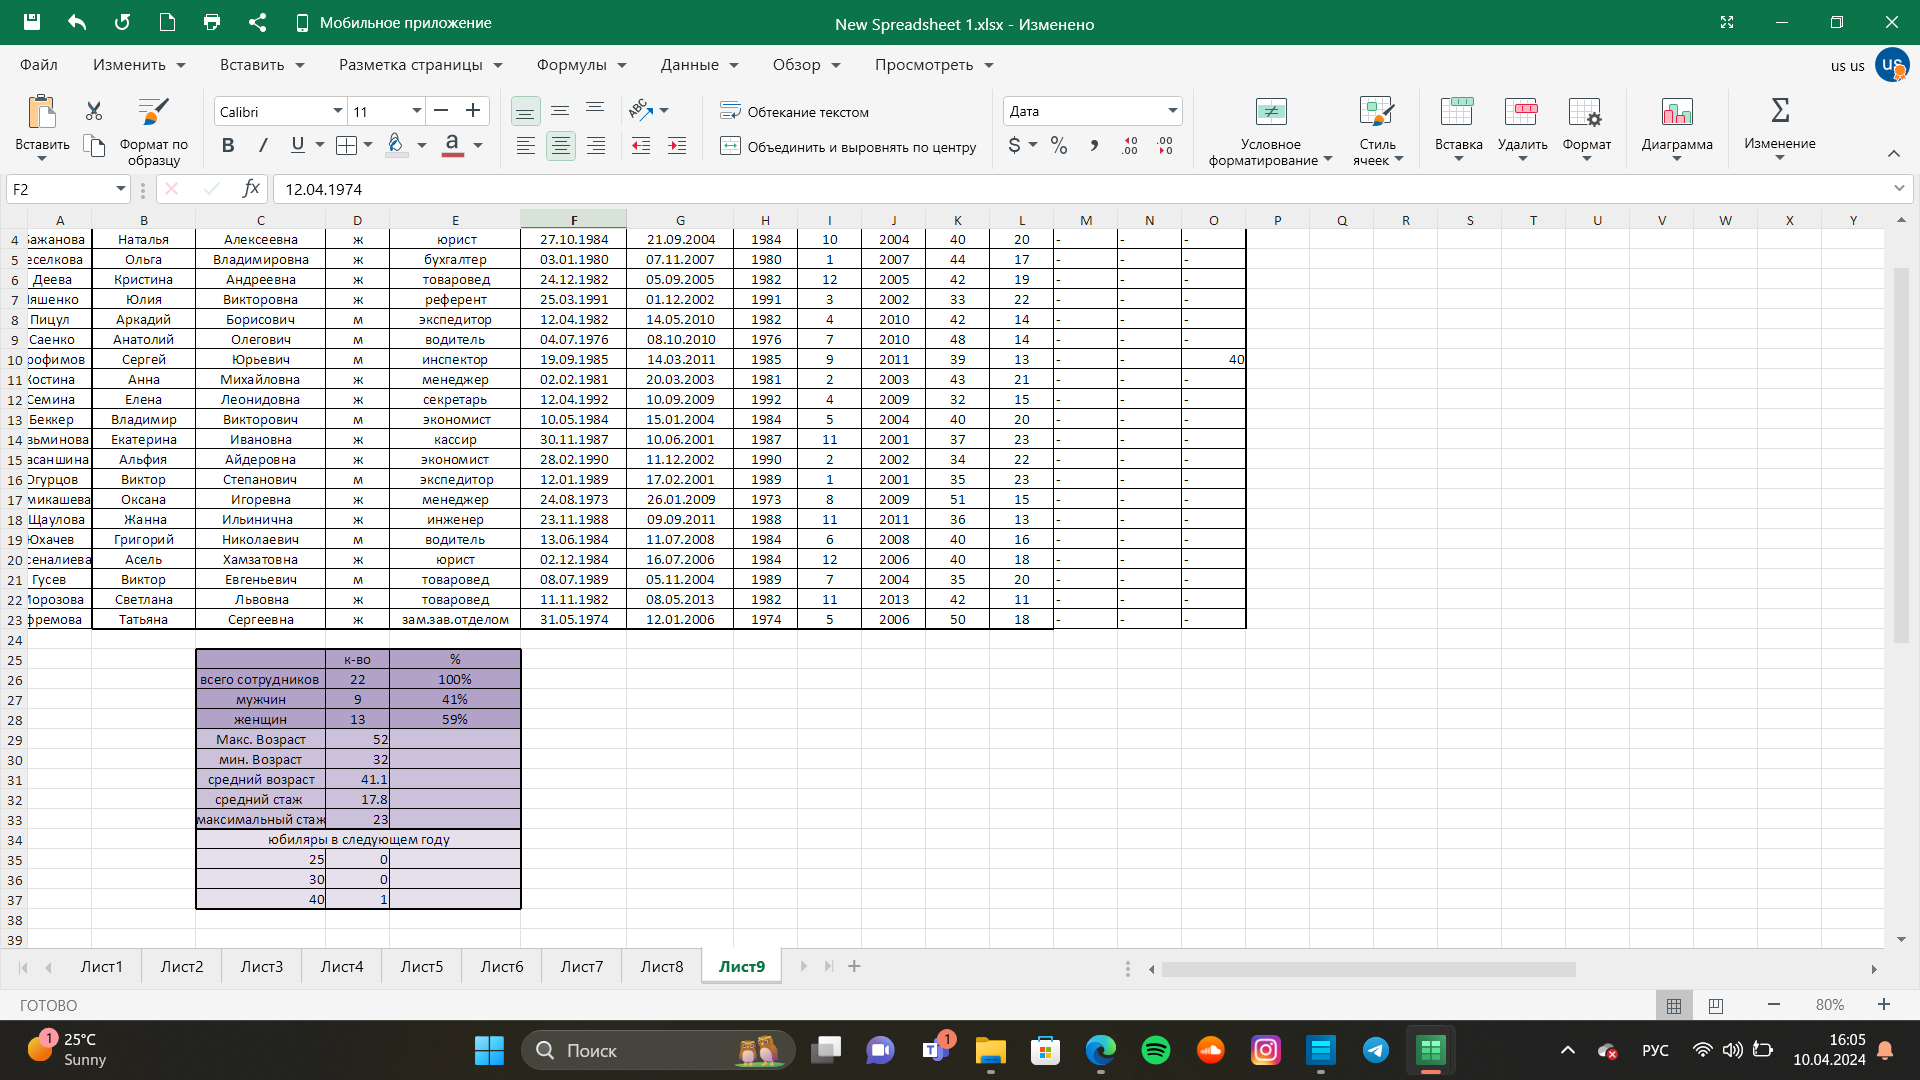Align text to the right
Viewport: 1920px width, 1080px height.
[596, 146]
